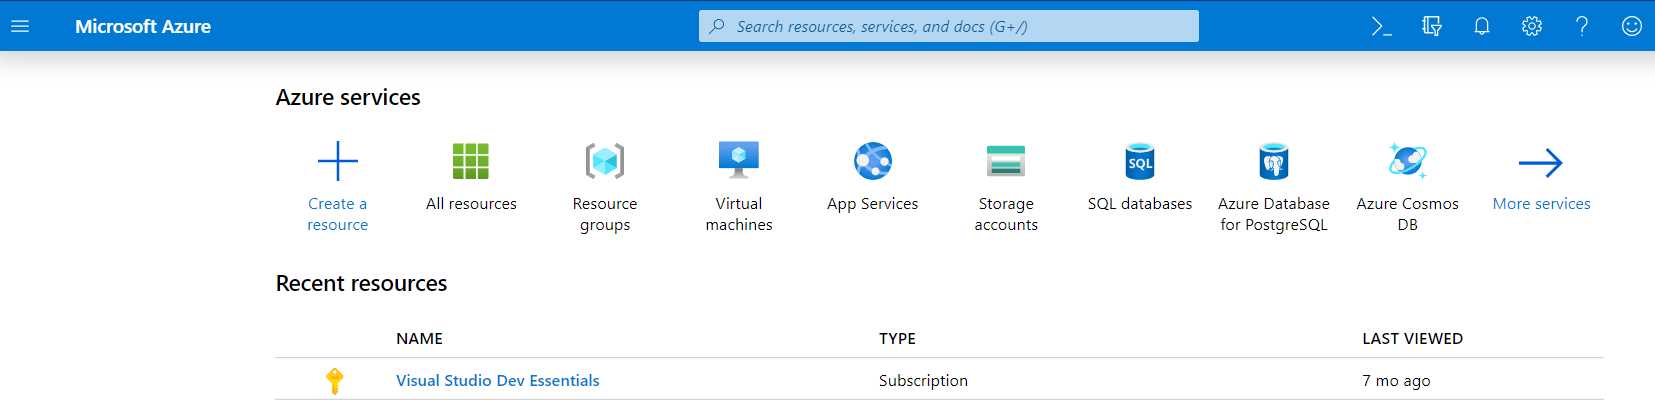Open the Resource groups label
The height and width of the screenshot is (412, 1655).
(x=605, y=214)
